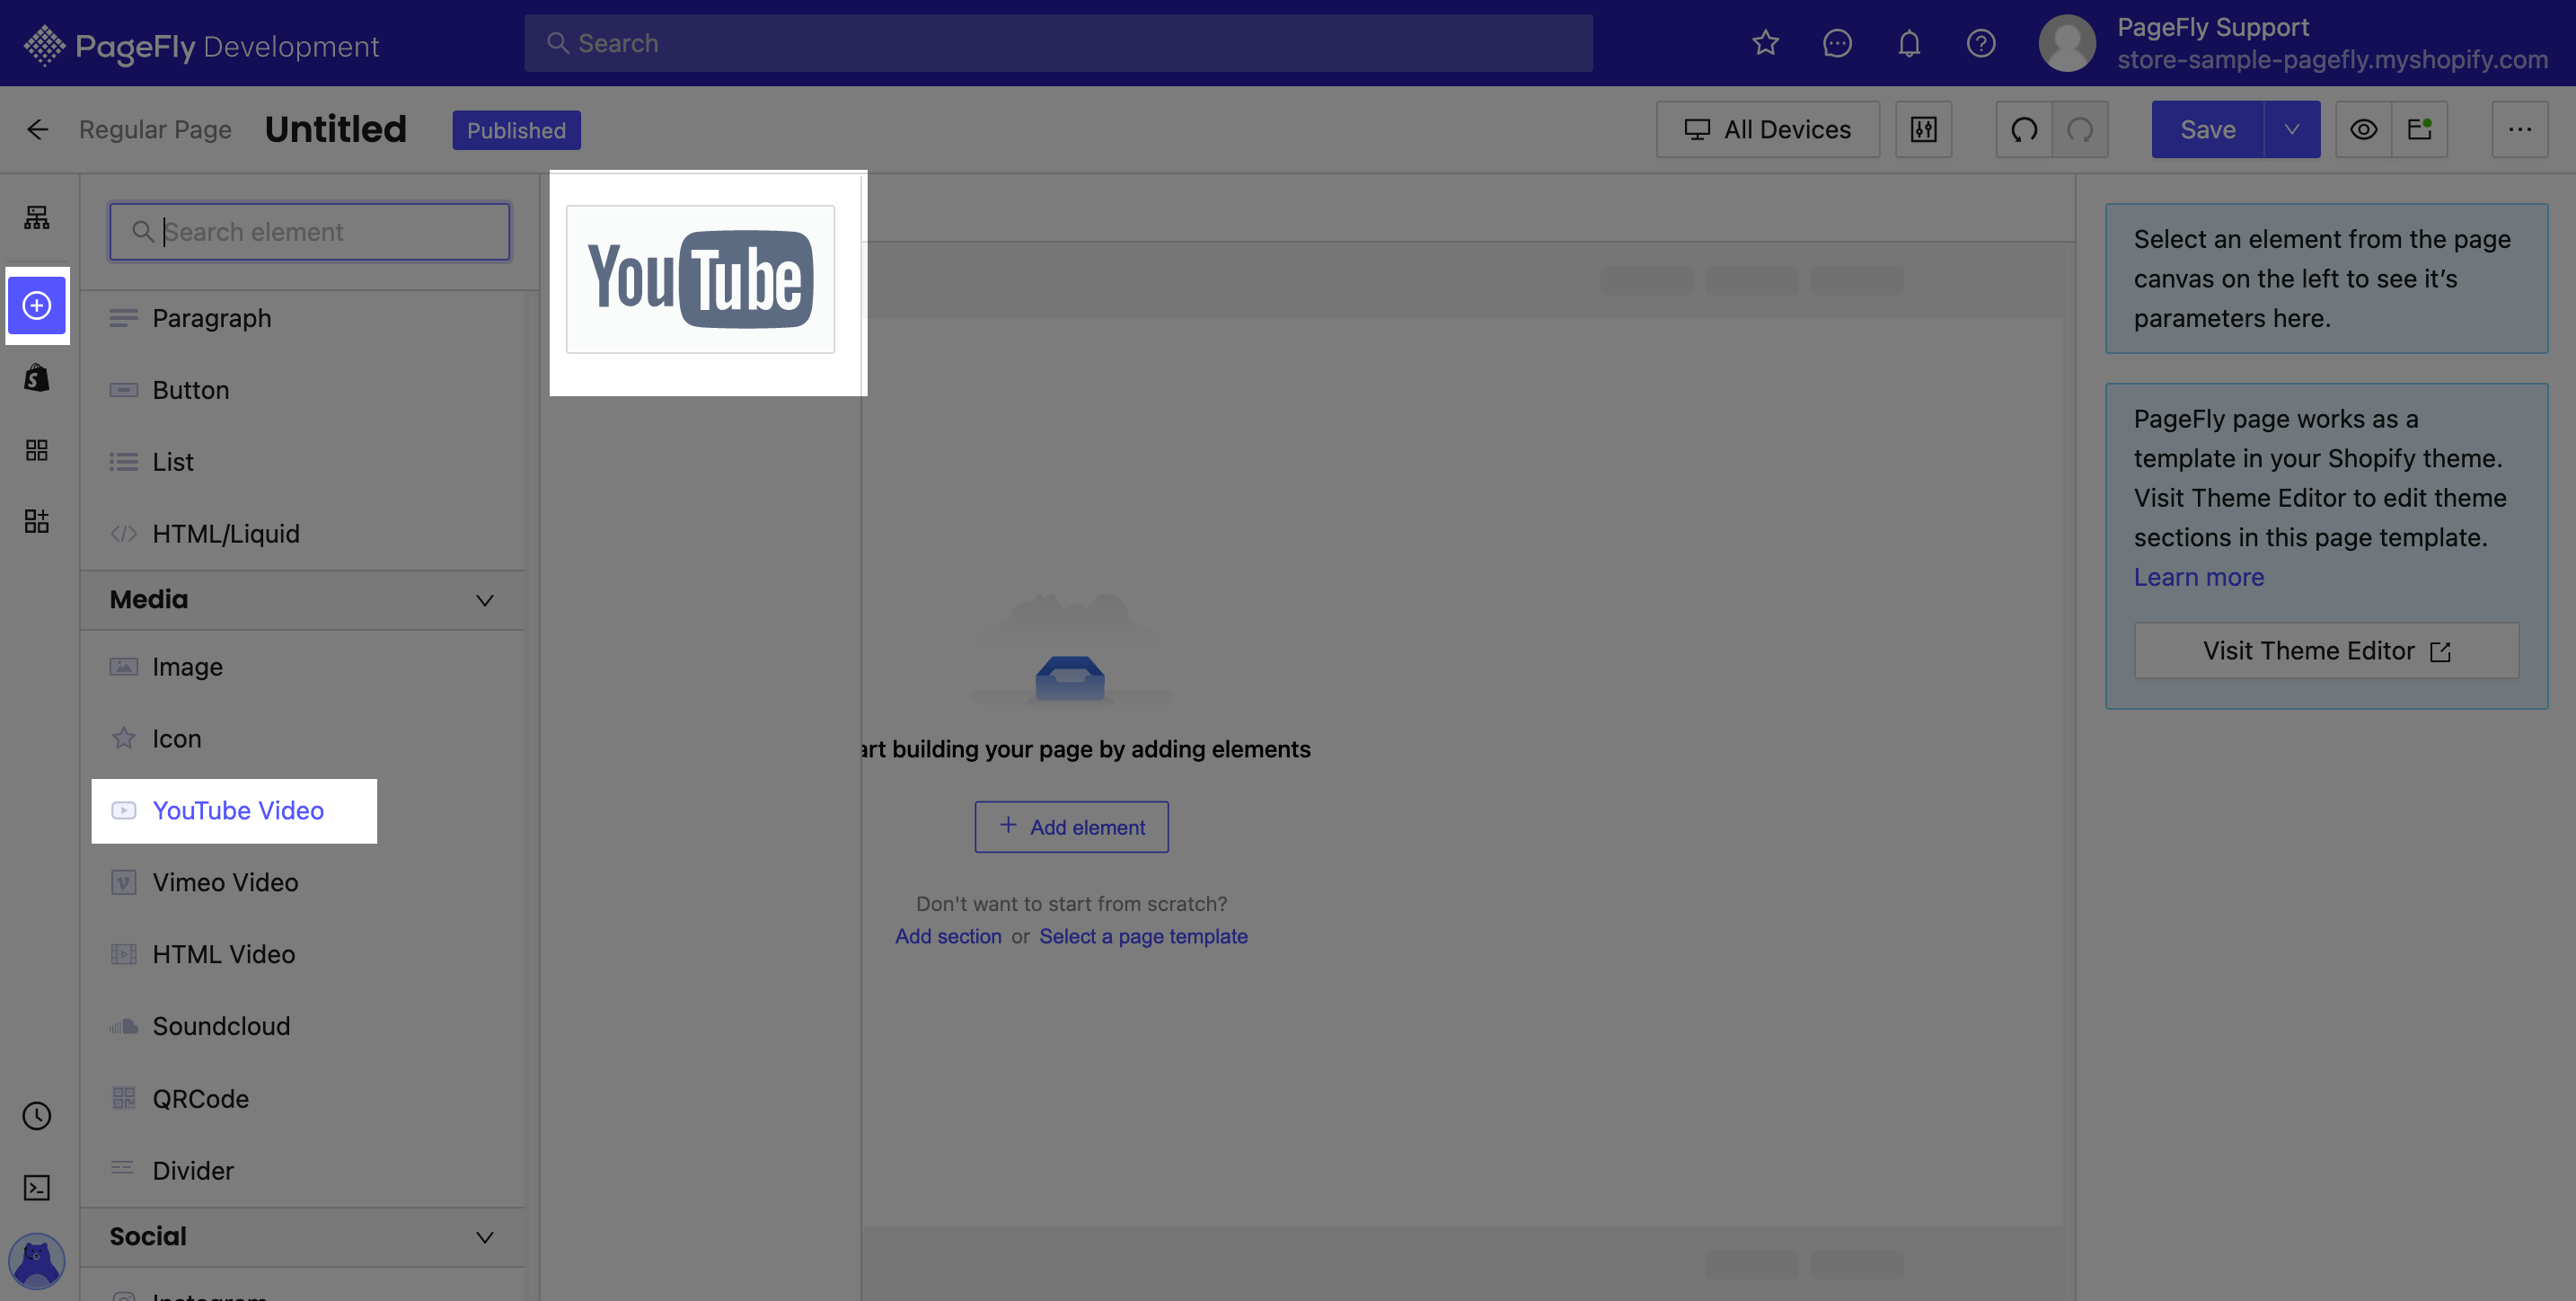Image resolution: width=2576 pixels, height=1301 pixels.
Task: Save the page
Action: tap(2208, 129)
